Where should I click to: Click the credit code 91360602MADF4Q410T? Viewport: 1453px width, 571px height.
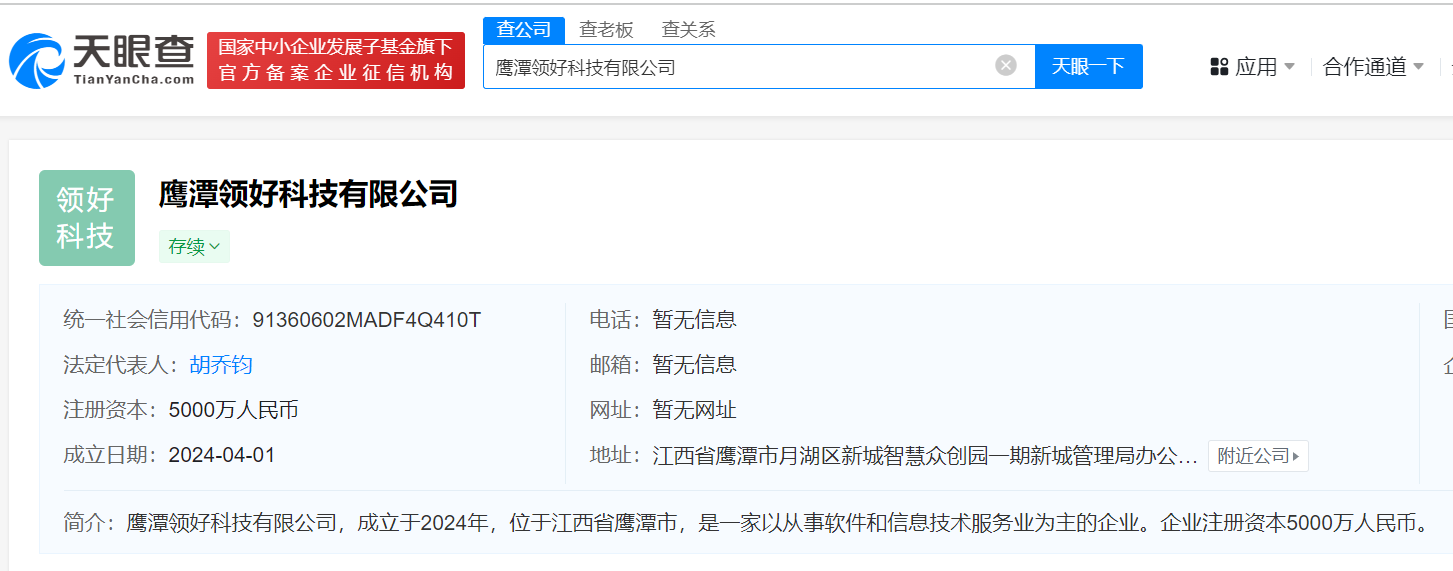tap(366, 320)
